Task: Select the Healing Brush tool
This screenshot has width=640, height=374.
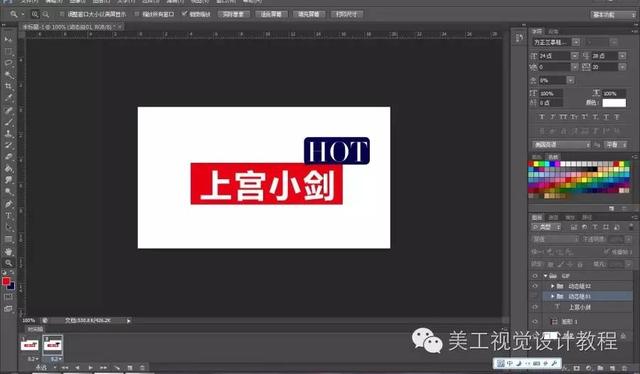Action: (x=8, y=110)
